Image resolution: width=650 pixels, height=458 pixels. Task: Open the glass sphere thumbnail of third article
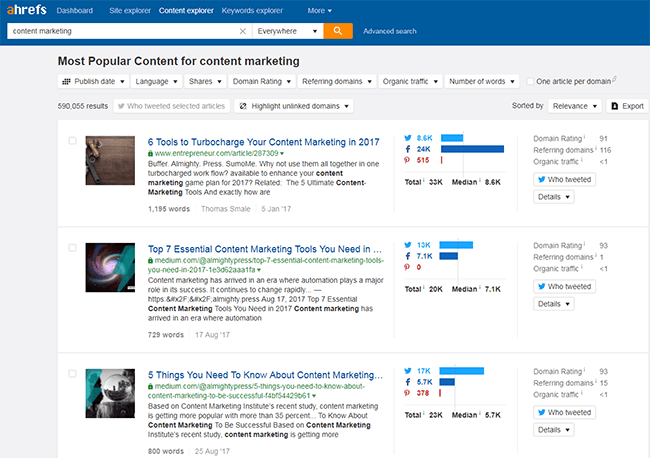(x=110, y=393)
